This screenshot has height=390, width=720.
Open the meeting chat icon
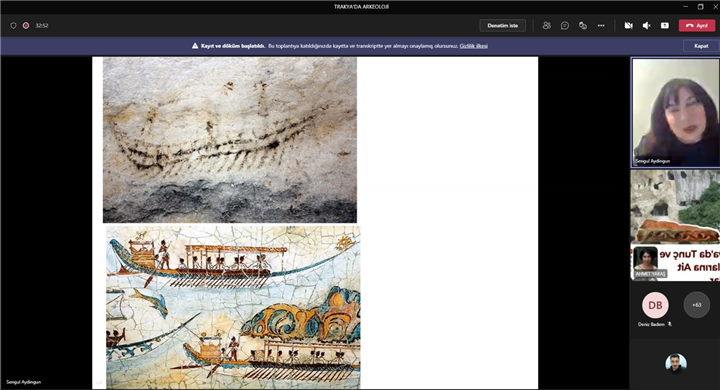coord(565,26)
